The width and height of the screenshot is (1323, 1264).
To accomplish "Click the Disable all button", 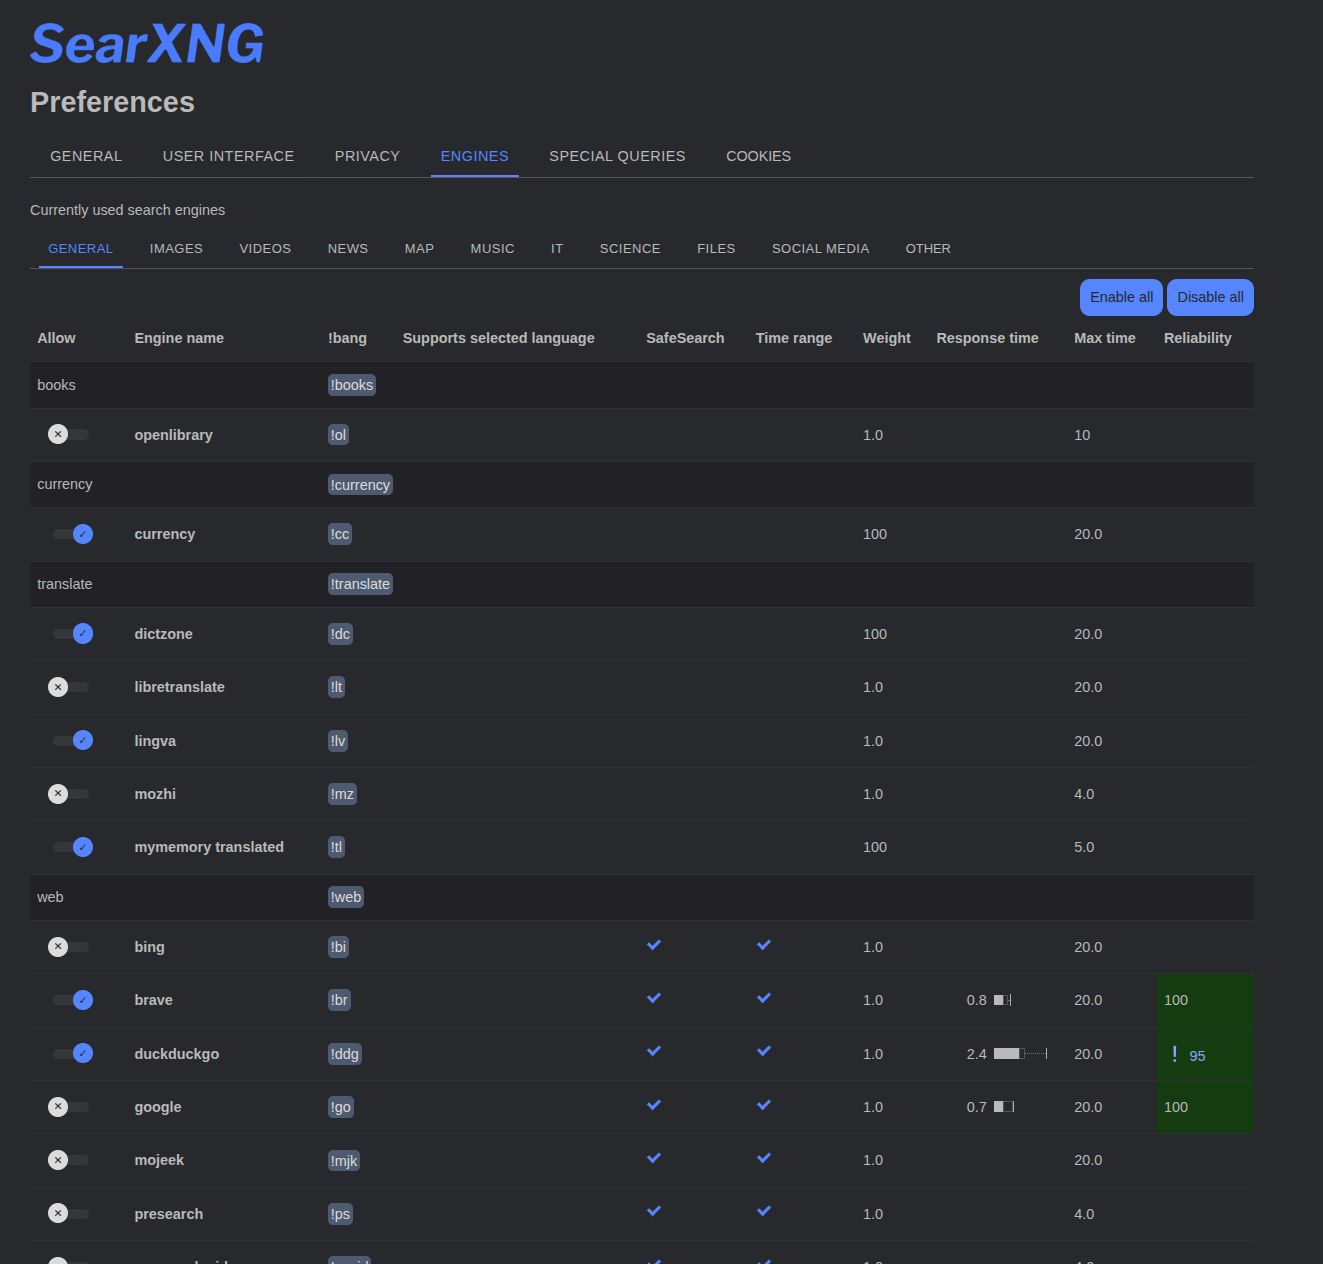I will (1210, 297).
